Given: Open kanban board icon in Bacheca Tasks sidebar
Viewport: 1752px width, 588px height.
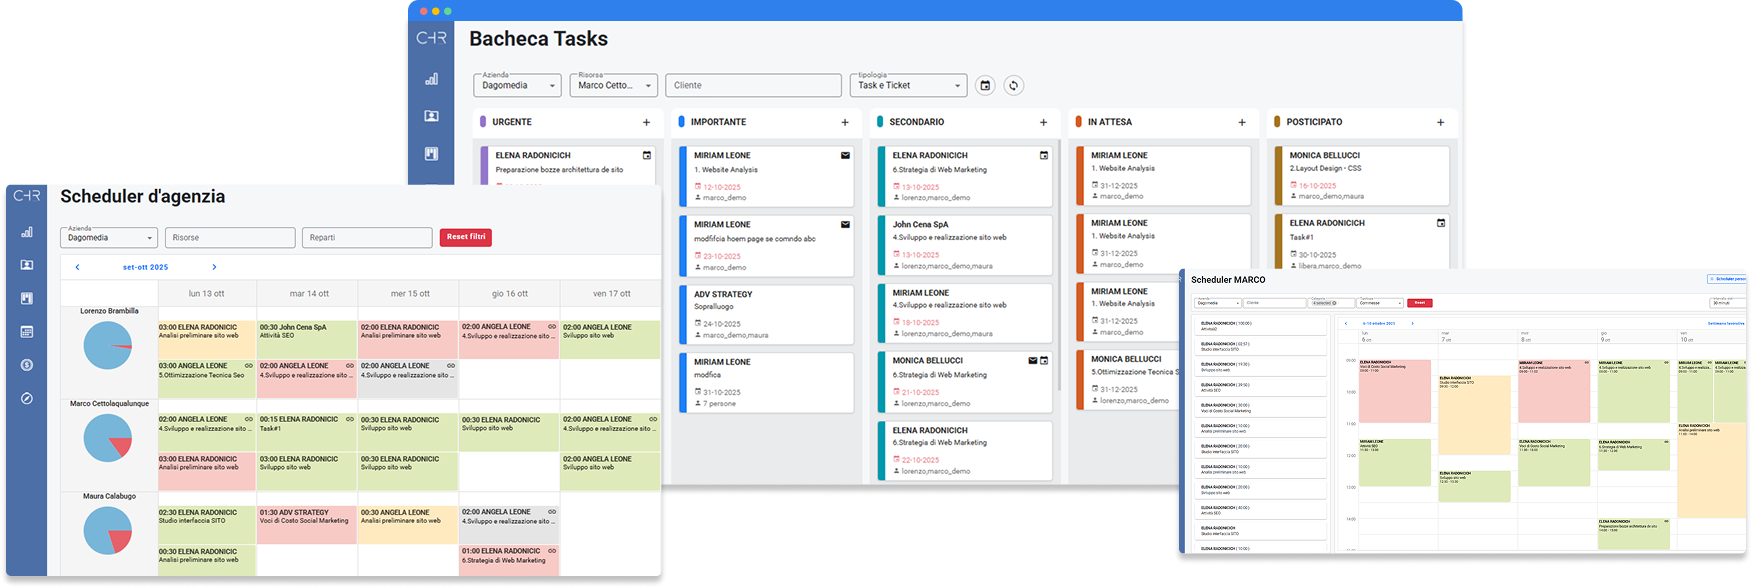Looking at the screenshot, I should pyautogui.click(x=431, y=154).
